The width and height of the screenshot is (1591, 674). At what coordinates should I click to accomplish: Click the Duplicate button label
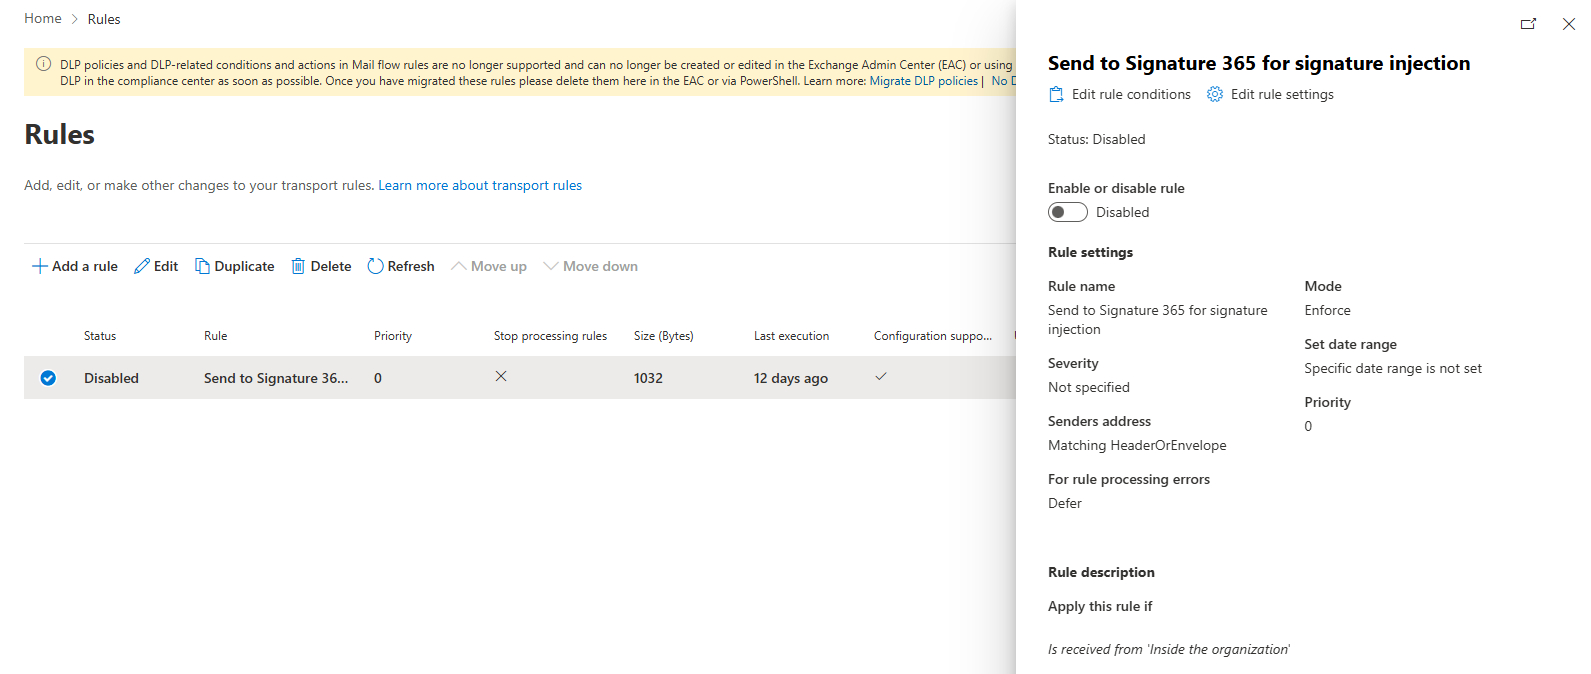click(x=244, y=266)
